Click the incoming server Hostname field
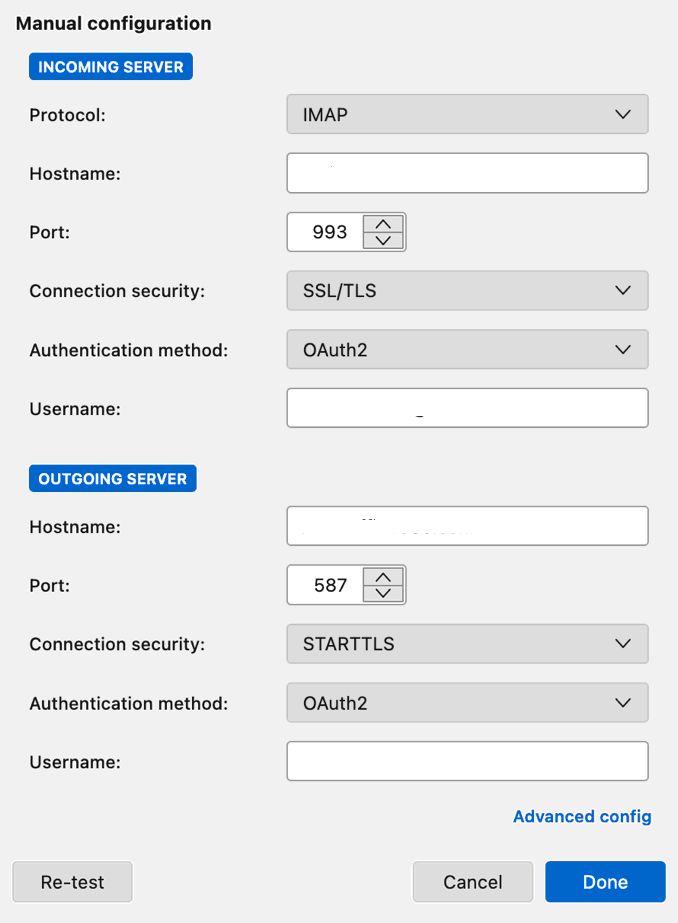The image size is (678, 923). tap(467, 173)
